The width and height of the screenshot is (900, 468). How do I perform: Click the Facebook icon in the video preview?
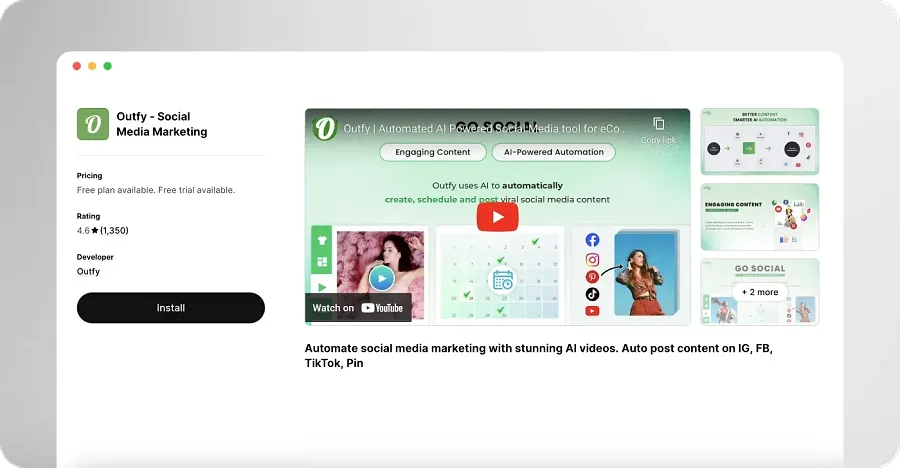592,240
